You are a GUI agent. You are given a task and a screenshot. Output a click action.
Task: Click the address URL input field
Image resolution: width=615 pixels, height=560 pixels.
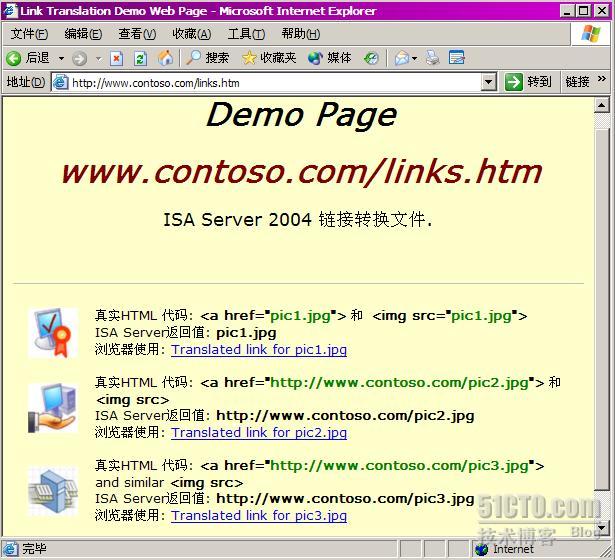[x=275, y=83]
